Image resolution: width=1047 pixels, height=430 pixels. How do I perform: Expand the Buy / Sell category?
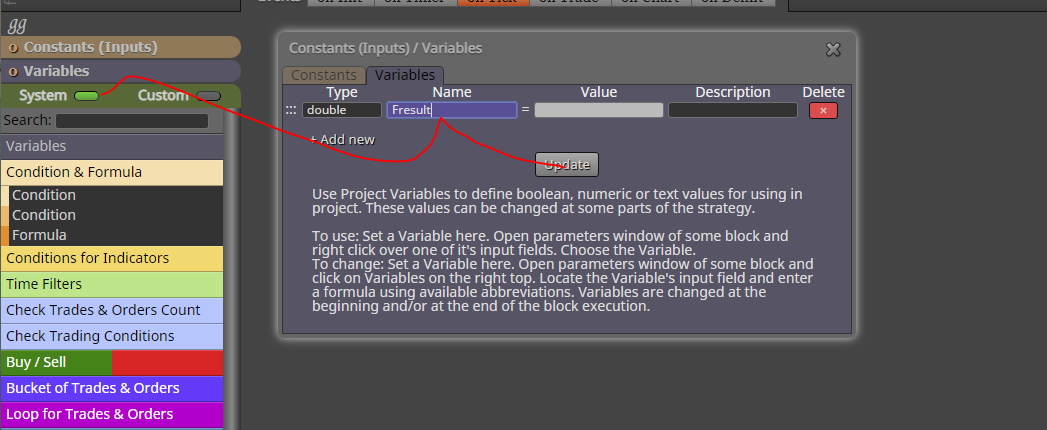click(112, 363)
